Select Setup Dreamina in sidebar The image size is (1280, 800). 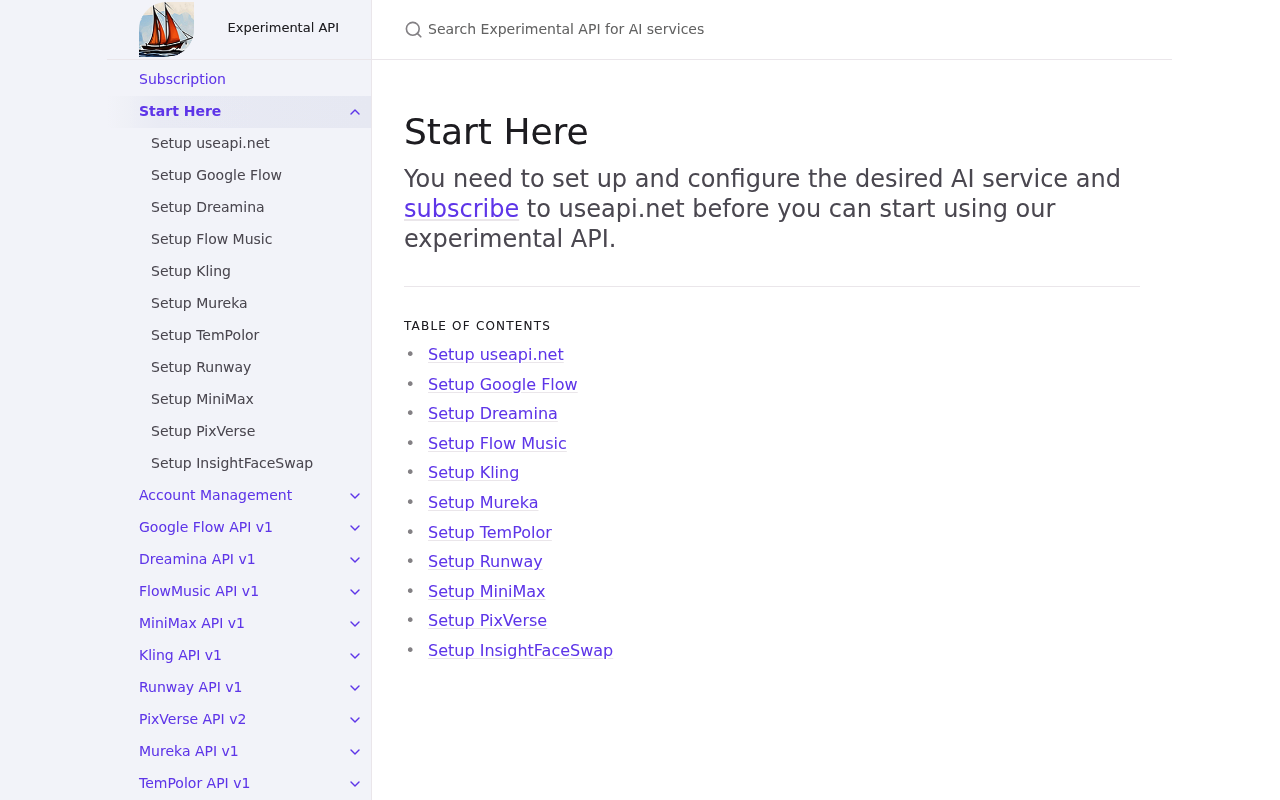(207, 207)
